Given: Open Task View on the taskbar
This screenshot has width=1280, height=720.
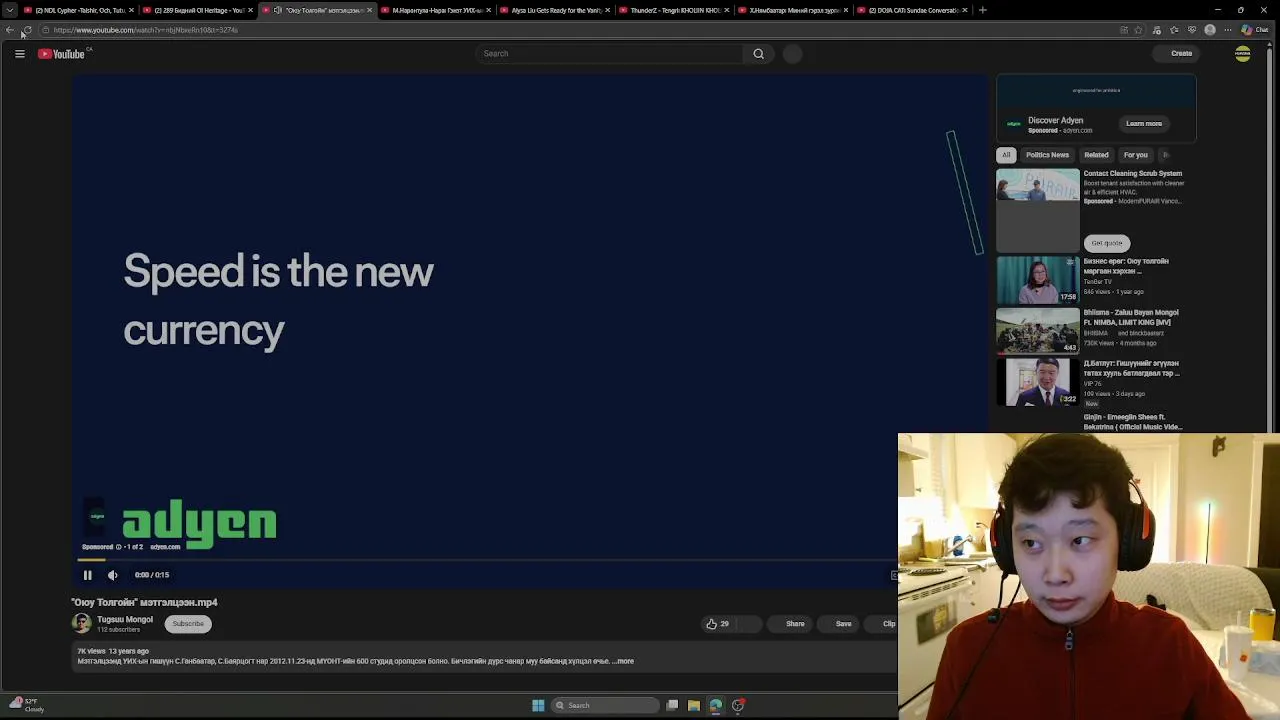Looking at the screenshot, I should (672, 705).
